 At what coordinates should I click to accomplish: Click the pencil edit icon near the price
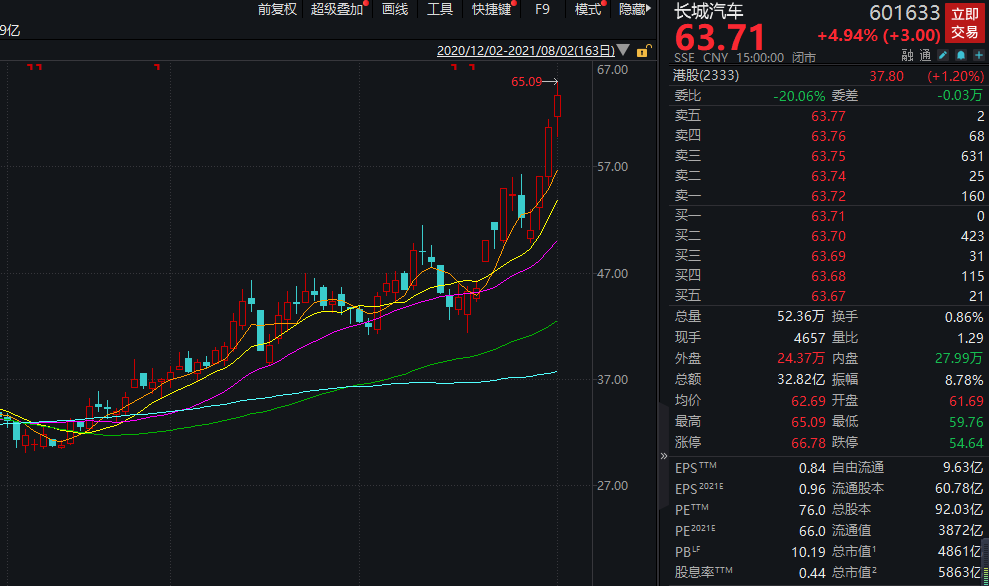click(943, 57)
